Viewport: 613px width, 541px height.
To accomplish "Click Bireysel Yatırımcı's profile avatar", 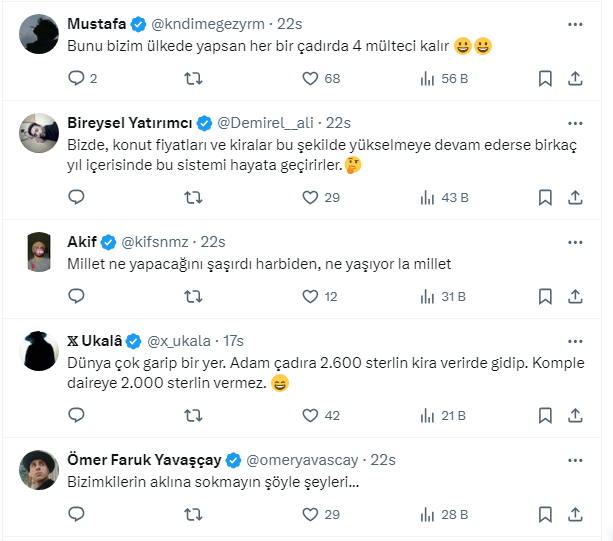I will tap(38, 133).
